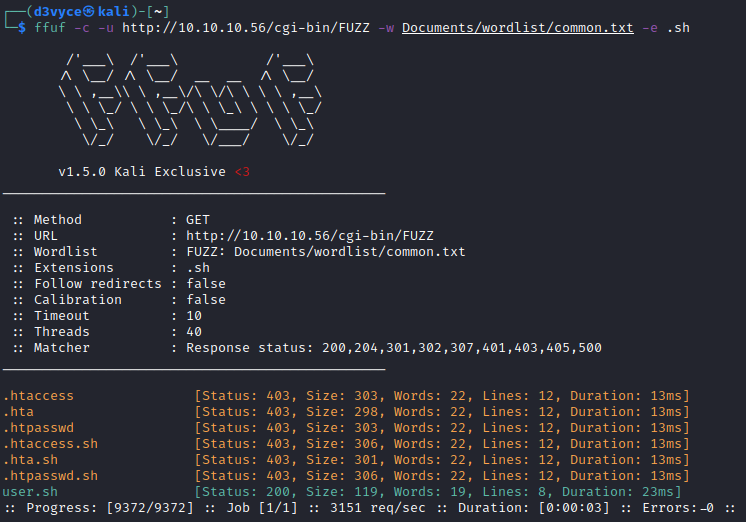Screen dimensions: 746x522
Task: Click the dollar sign prompt symbol
Action: (22, 28)
